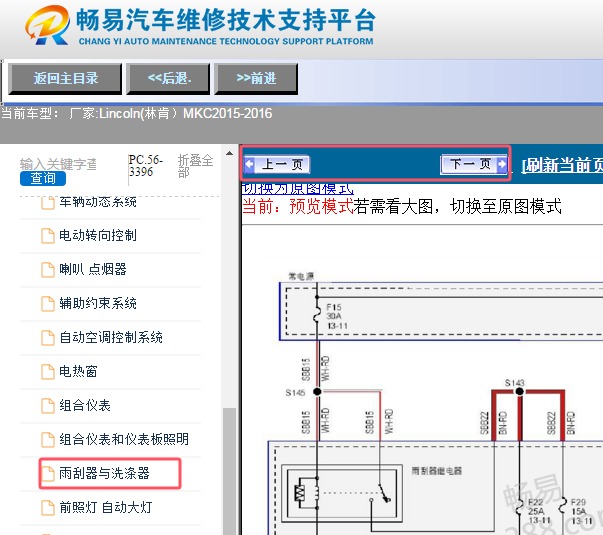Click the right arrow icon on 下一页
Viewport: 603px width, 535px height.
502,164
